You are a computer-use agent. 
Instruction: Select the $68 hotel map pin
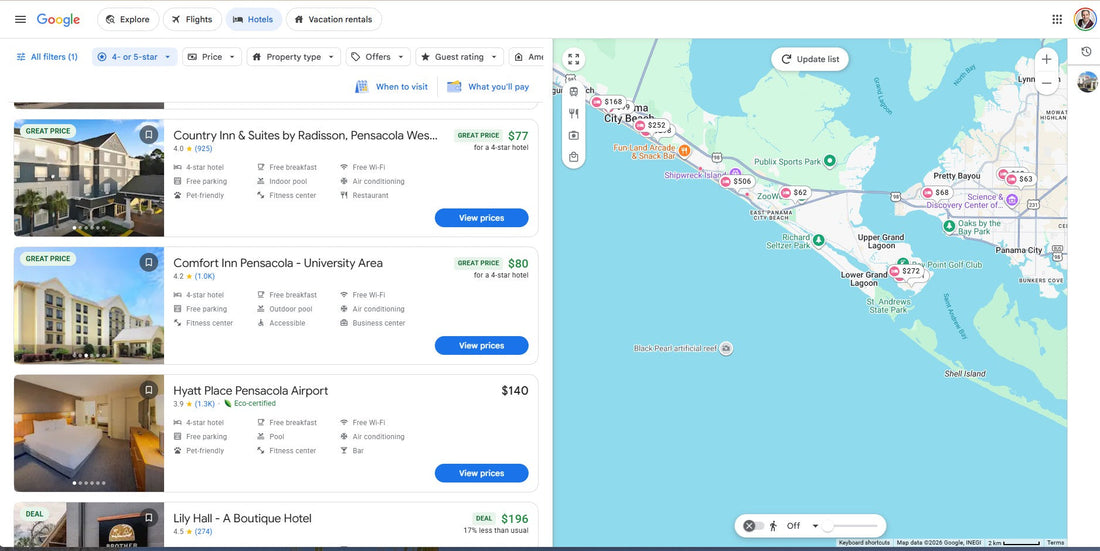937,192
